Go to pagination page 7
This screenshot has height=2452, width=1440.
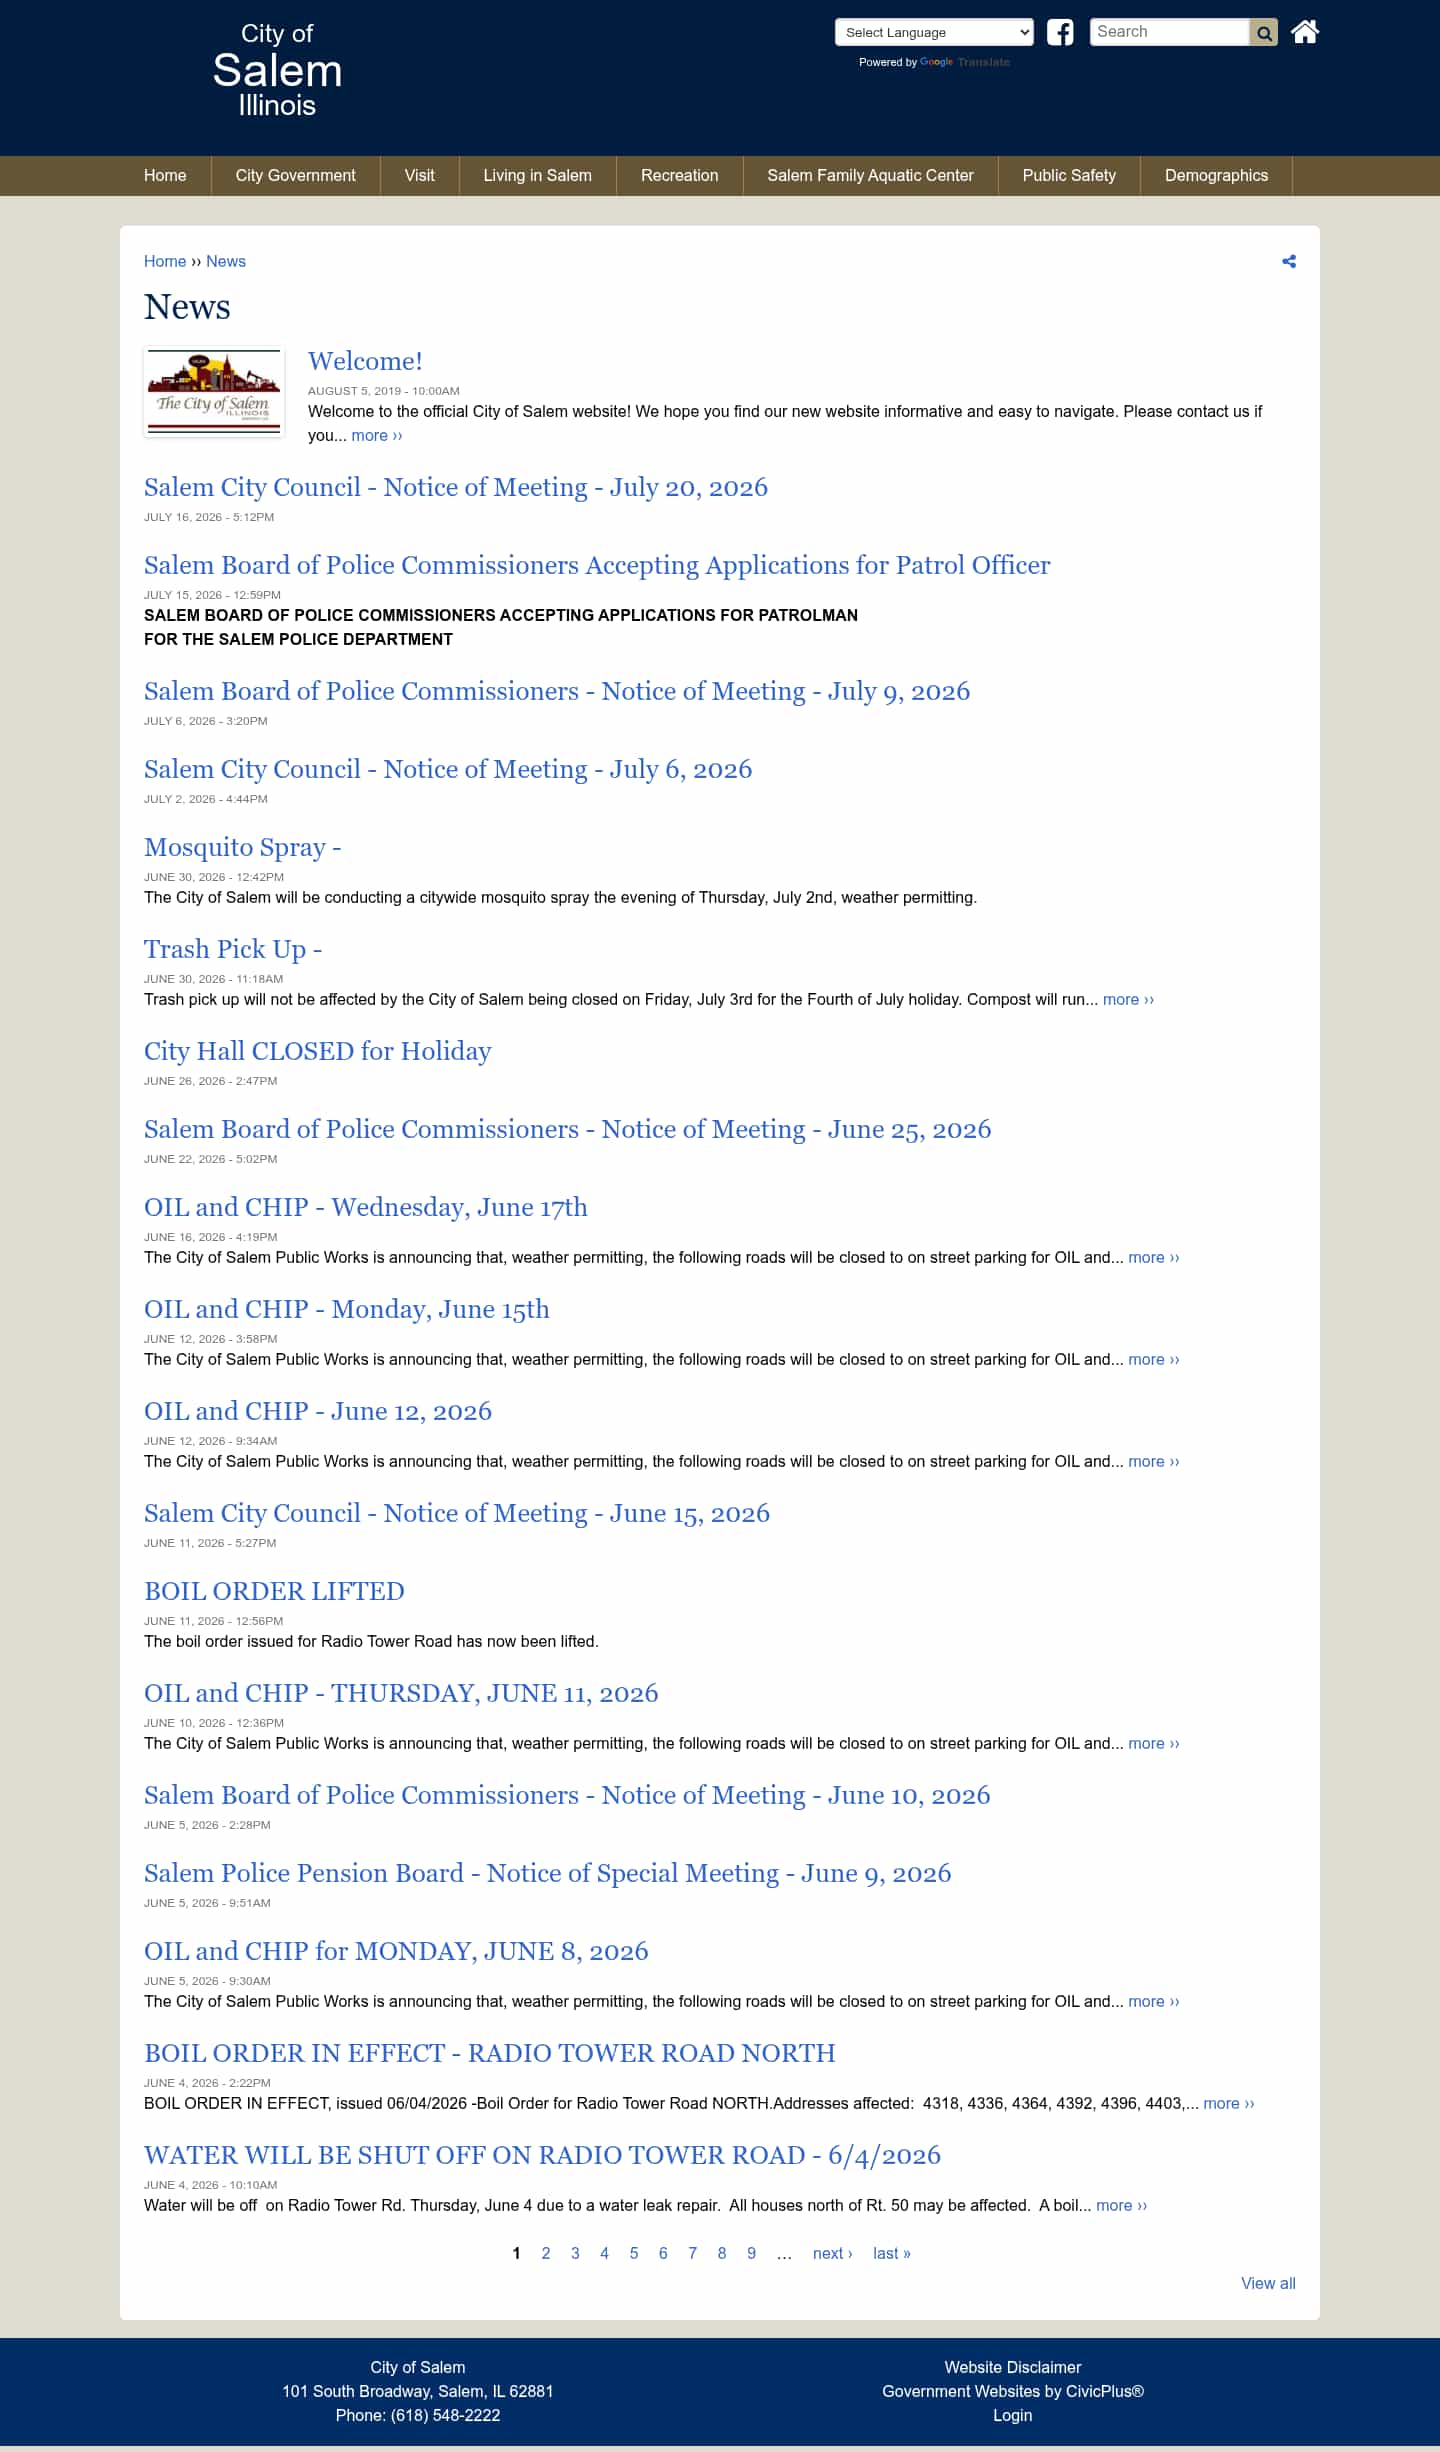[692, 2253]
